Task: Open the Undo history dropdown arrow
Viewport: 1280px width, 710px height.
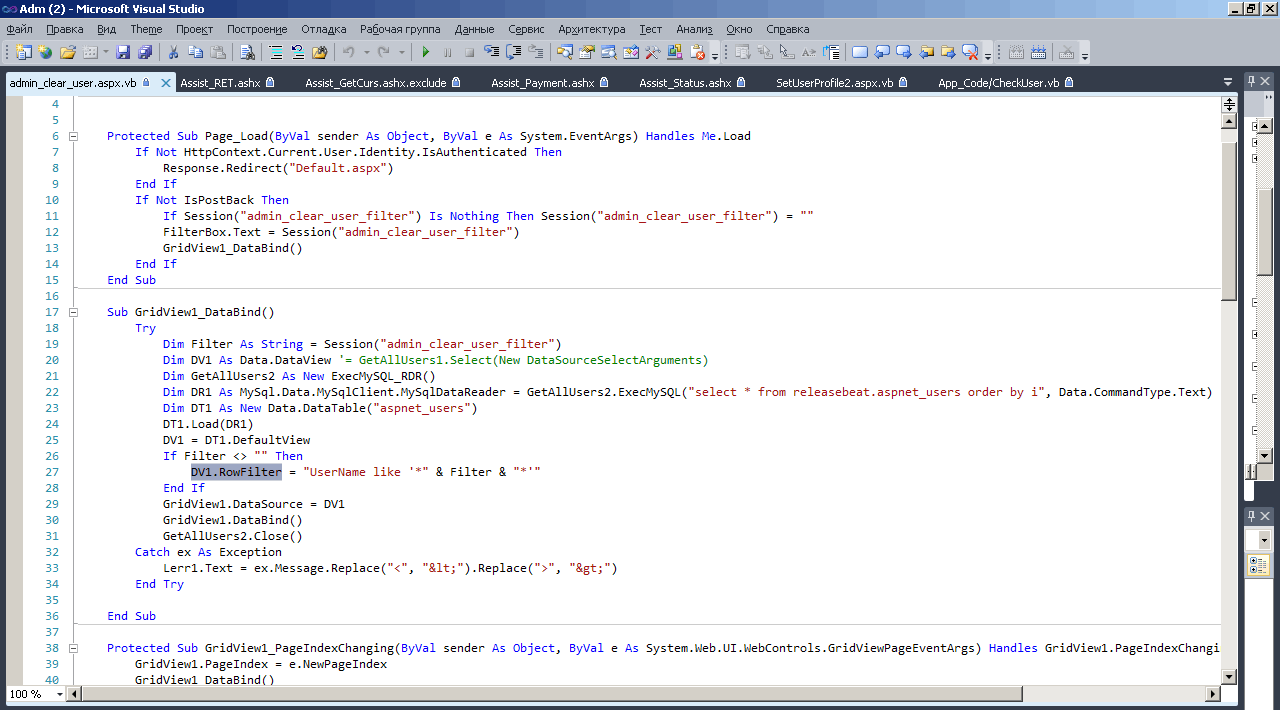Action: pyautogui.click(x=366, y=52)
